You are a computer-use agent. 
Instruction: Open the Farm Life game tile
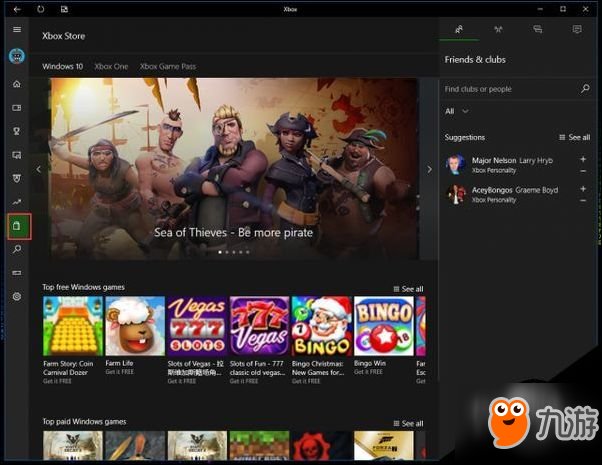point(135,336)
